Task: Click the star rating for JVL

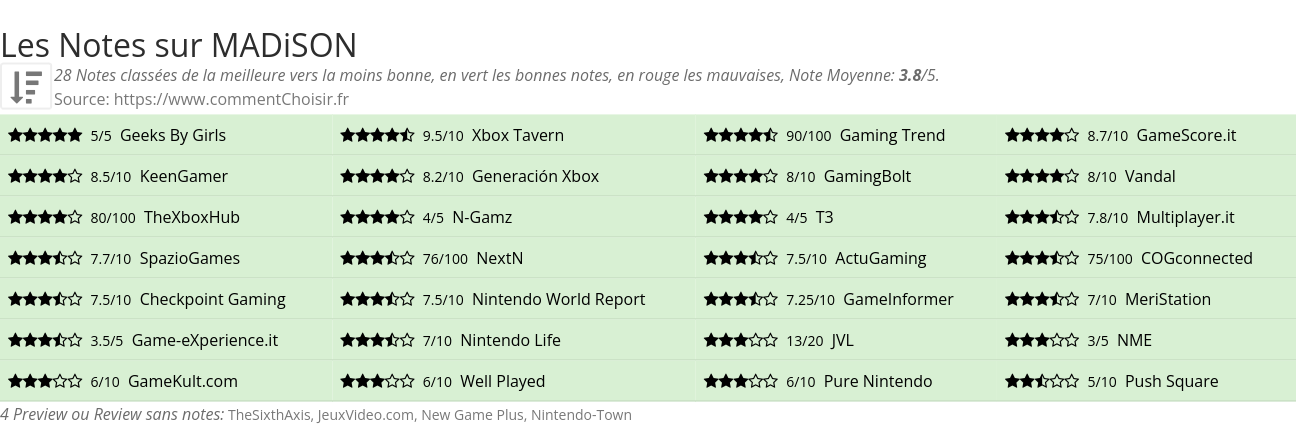Action: tap(741, 340)
